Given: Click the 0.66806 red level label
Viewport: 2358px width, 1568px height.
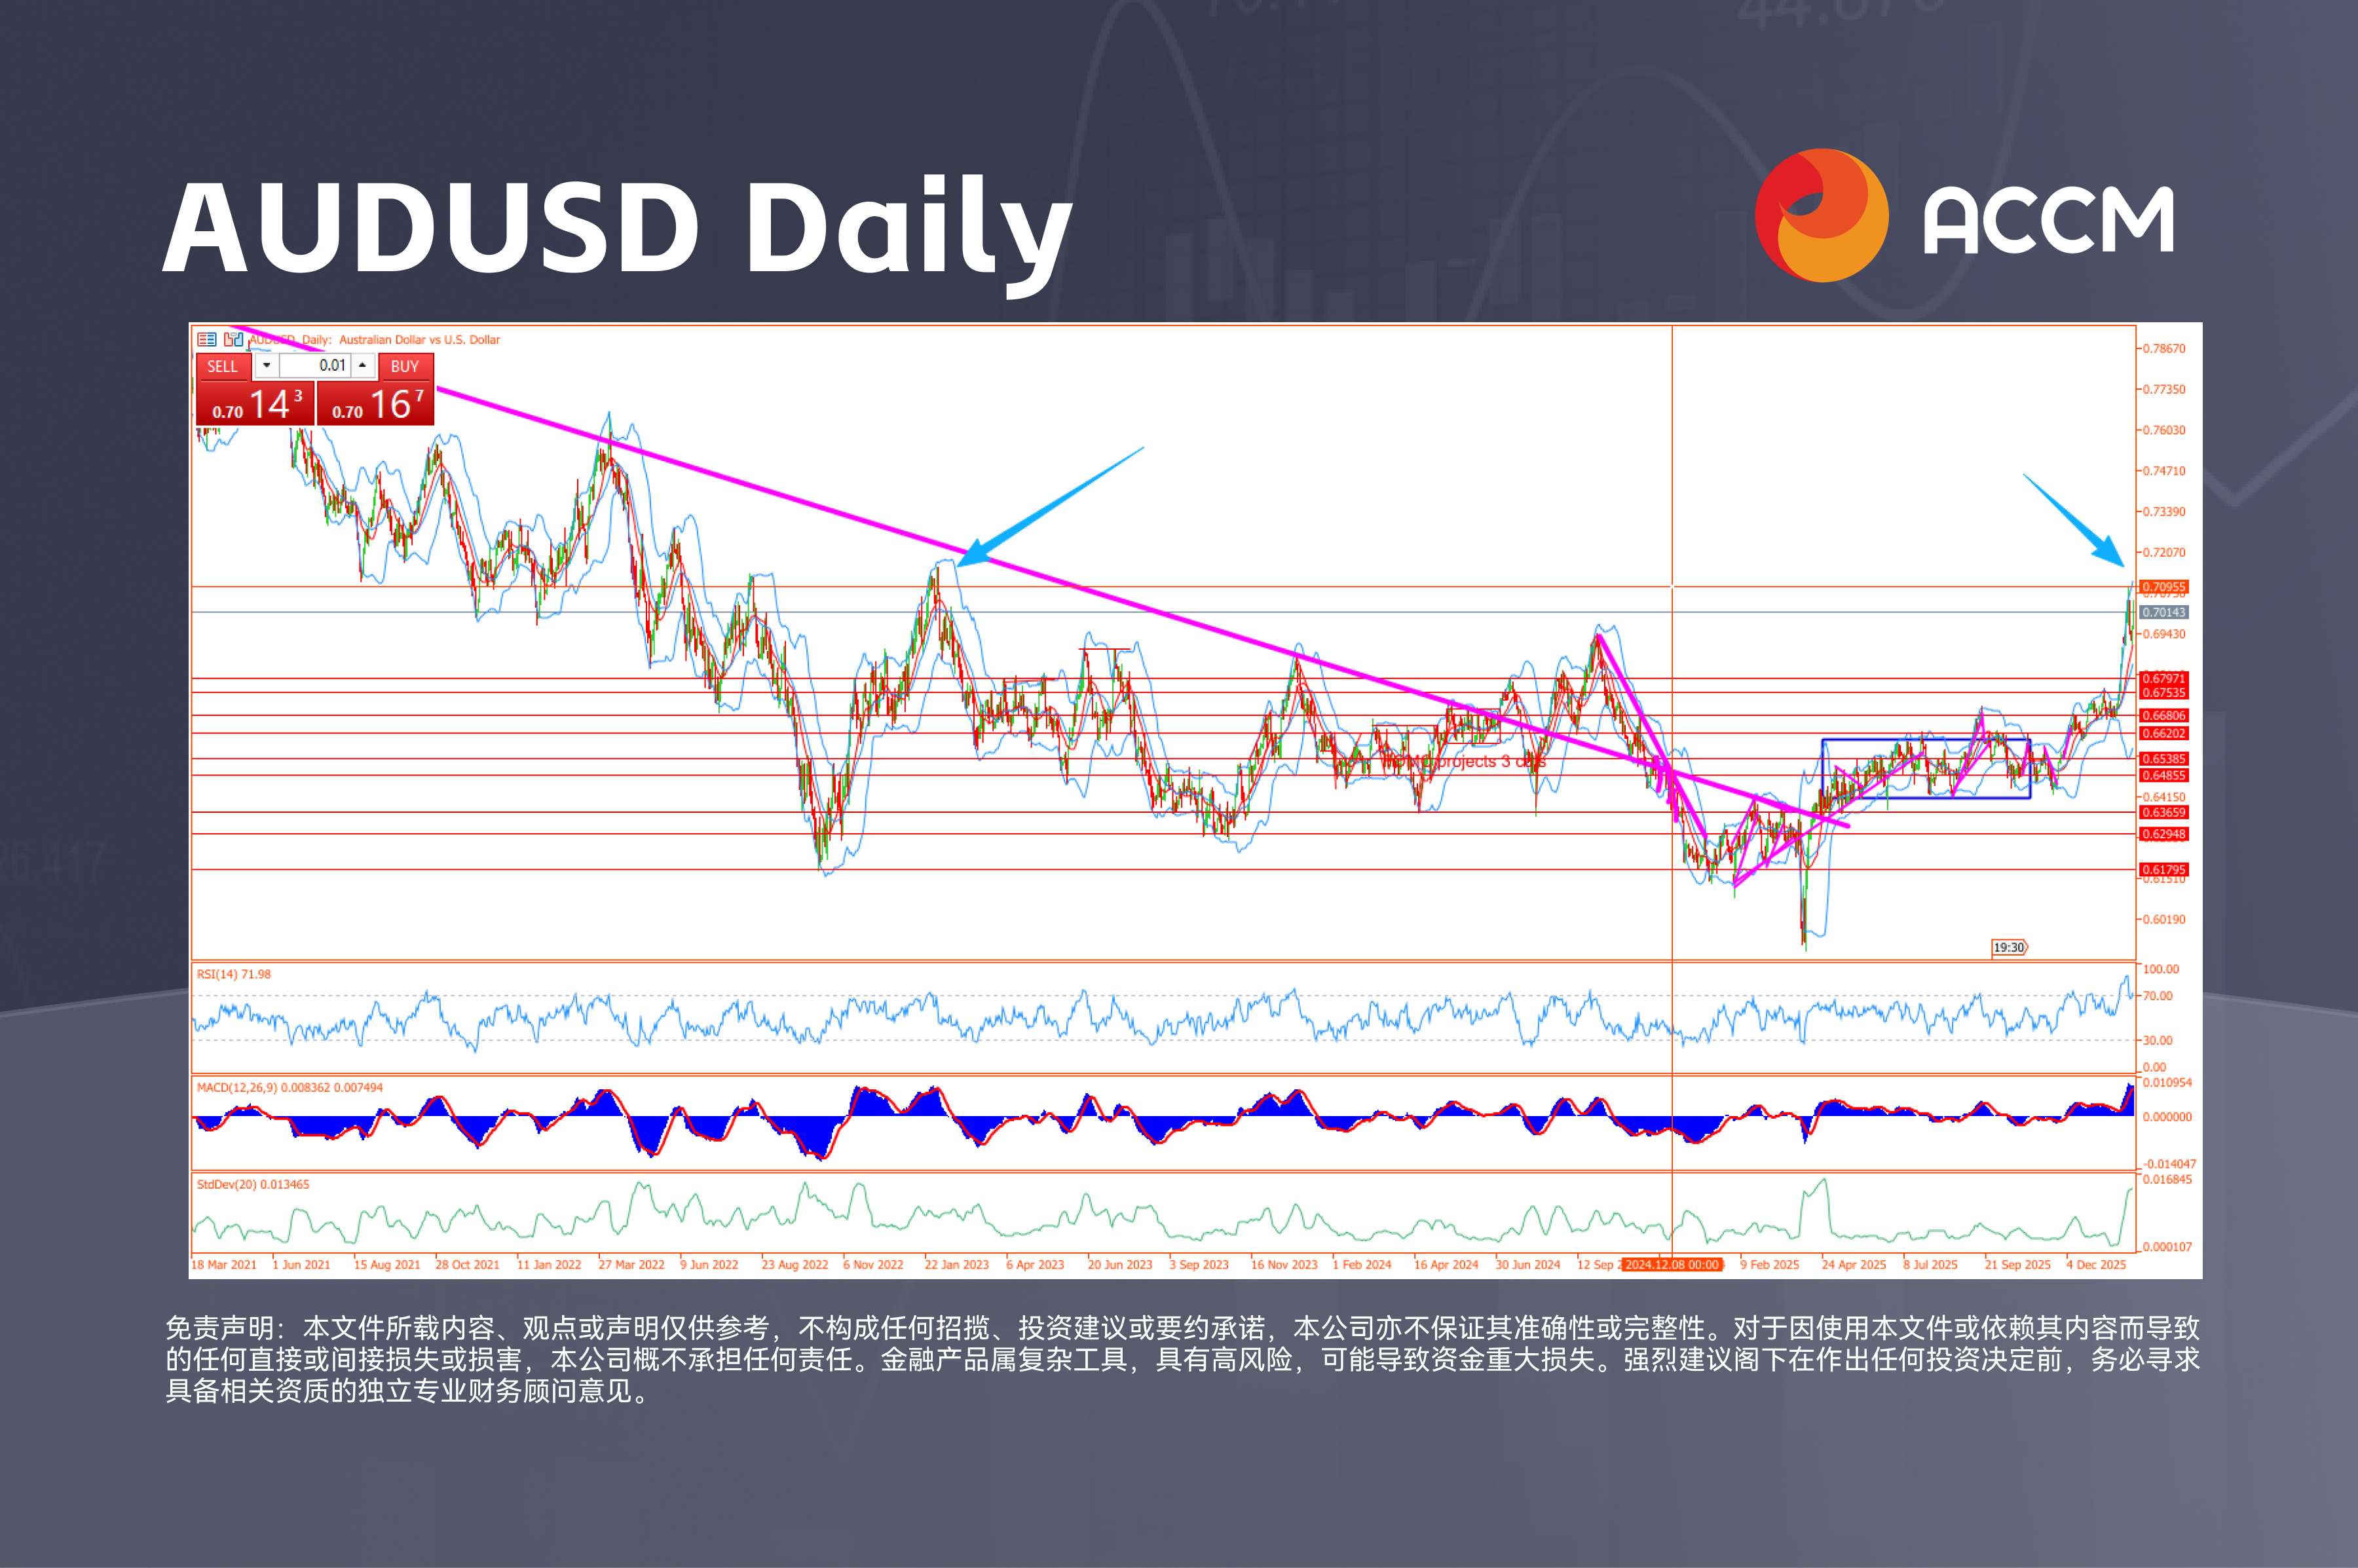Looking at the screenshot, I should point(2164,715).
